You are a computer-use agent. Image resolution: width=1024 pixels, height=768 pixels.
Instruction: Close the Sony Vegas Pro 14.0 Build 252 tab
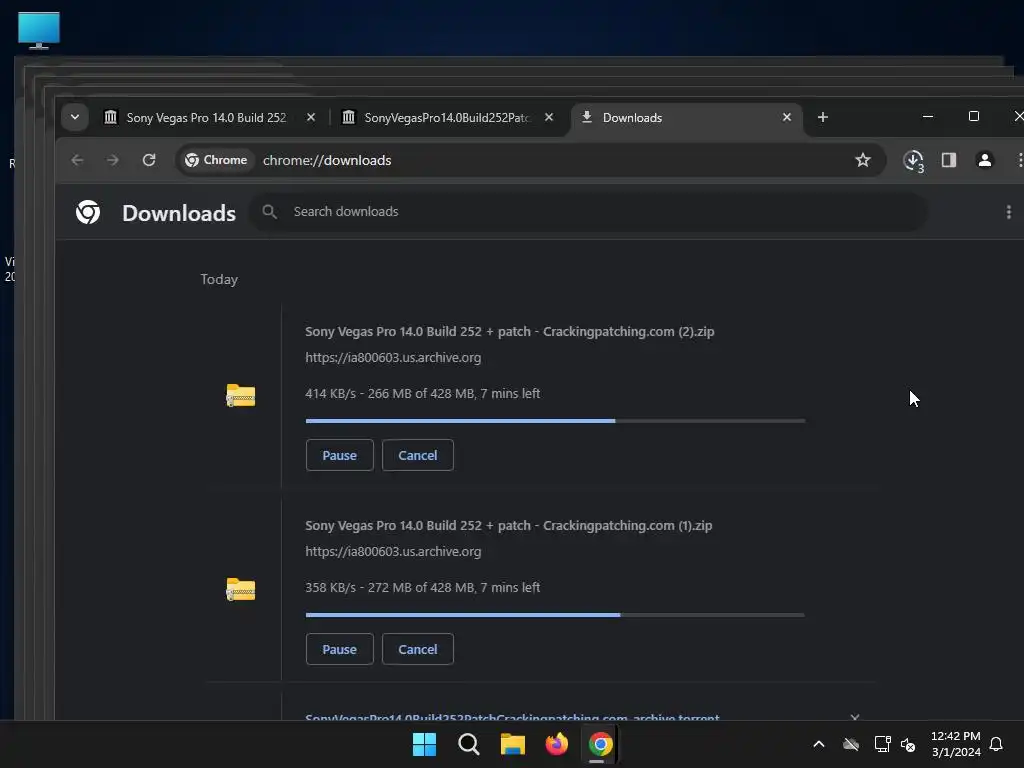311,118
